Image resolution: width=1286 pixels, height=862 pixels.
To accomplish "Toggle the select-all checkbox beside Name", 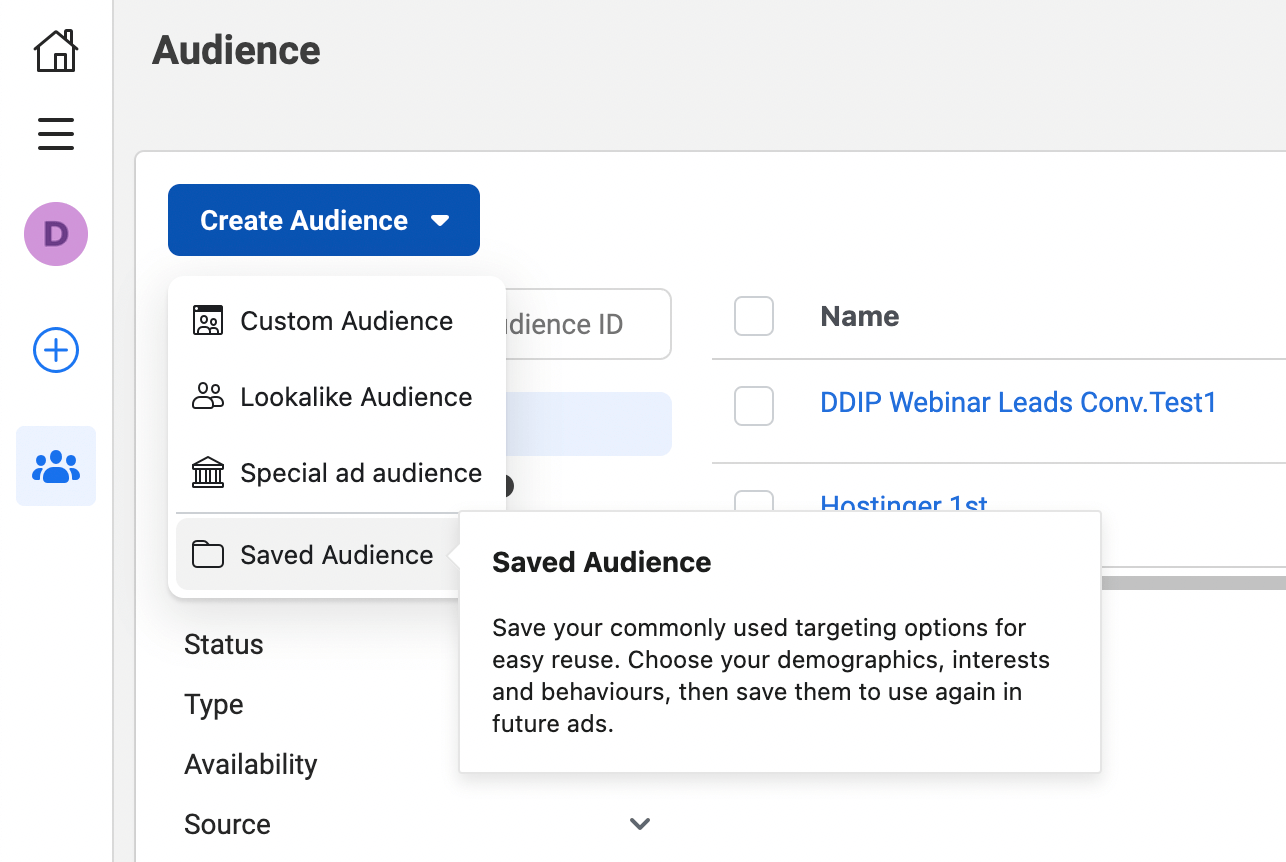I will point(754,316).
